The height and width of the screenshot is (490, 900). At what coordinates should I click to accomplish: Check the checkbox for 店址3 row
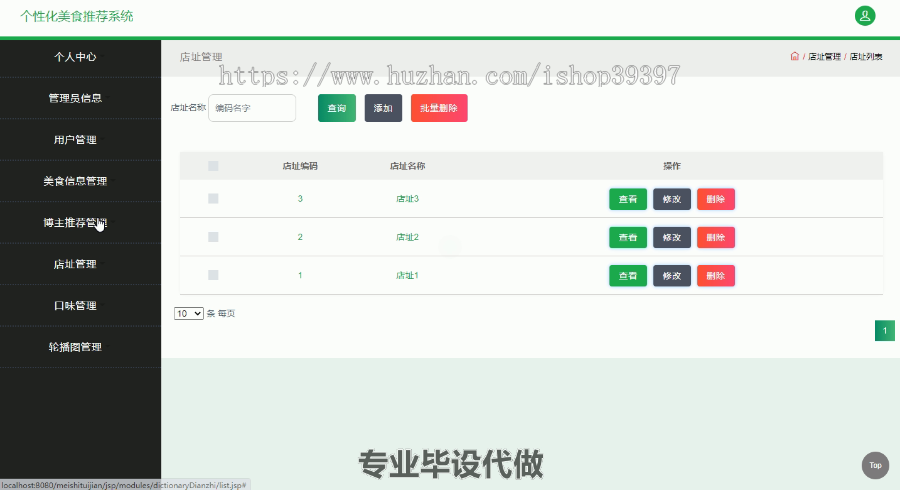point(213,199)
